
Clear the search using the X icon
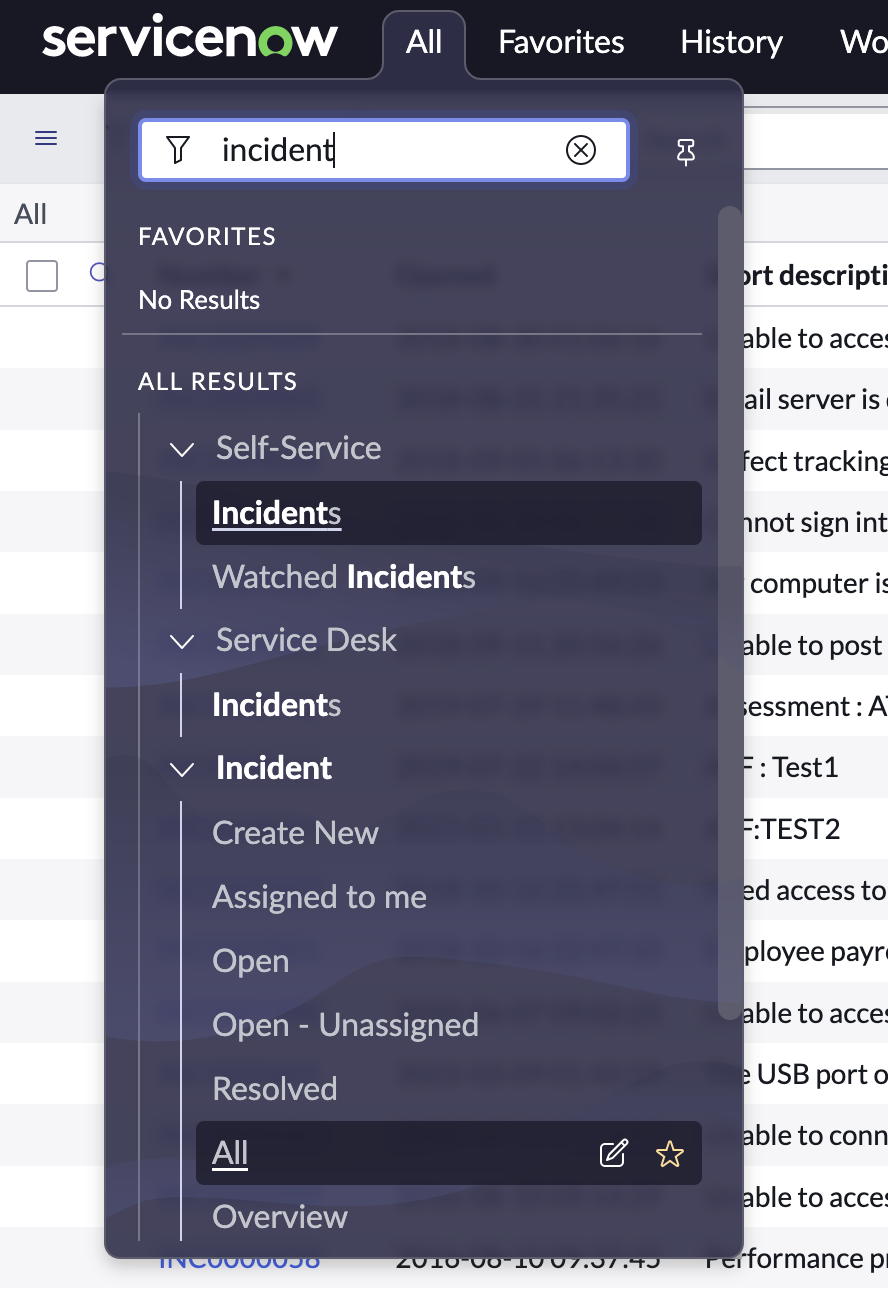[x=580, y=150]
